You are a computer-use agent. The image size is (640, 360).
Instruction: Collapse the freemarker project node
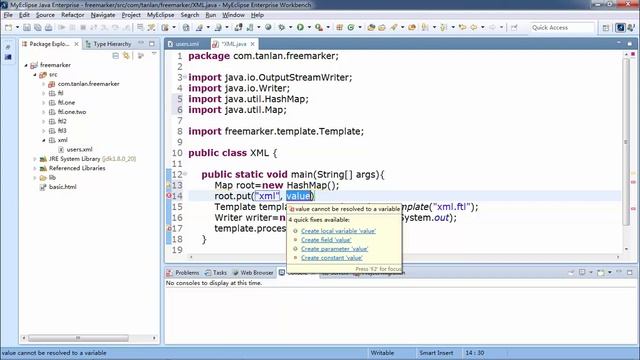[26, 65]
